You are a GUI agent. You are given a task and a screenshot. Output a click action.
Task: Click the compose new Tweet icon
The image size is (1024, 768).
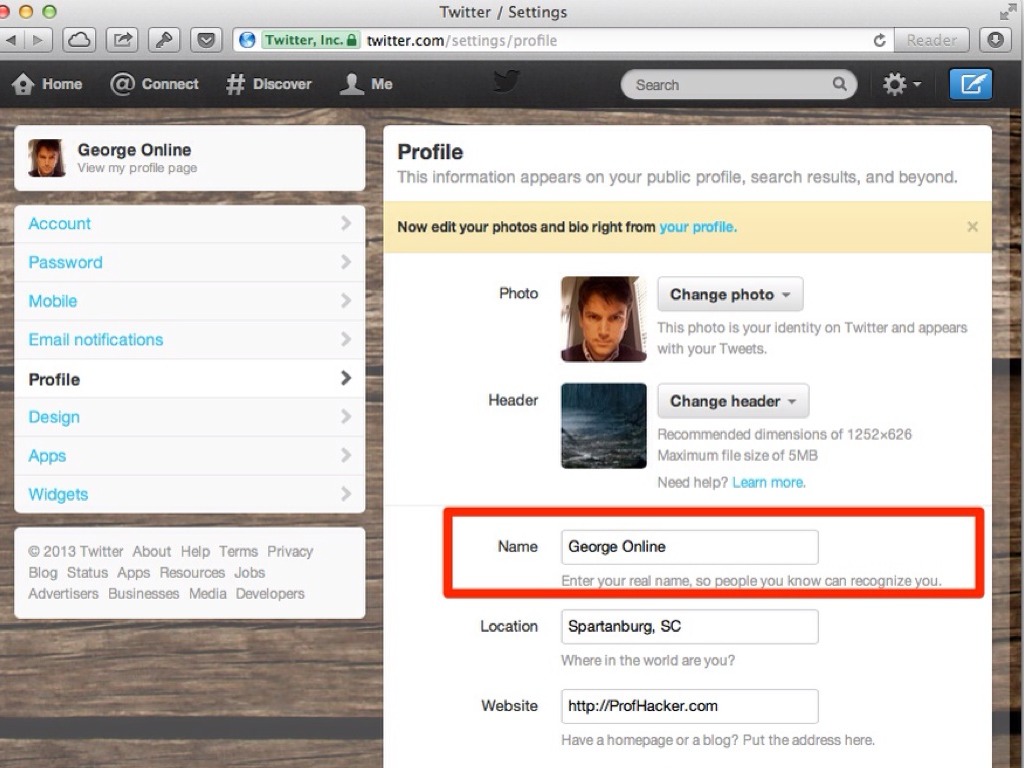click(x=970, y=85)
